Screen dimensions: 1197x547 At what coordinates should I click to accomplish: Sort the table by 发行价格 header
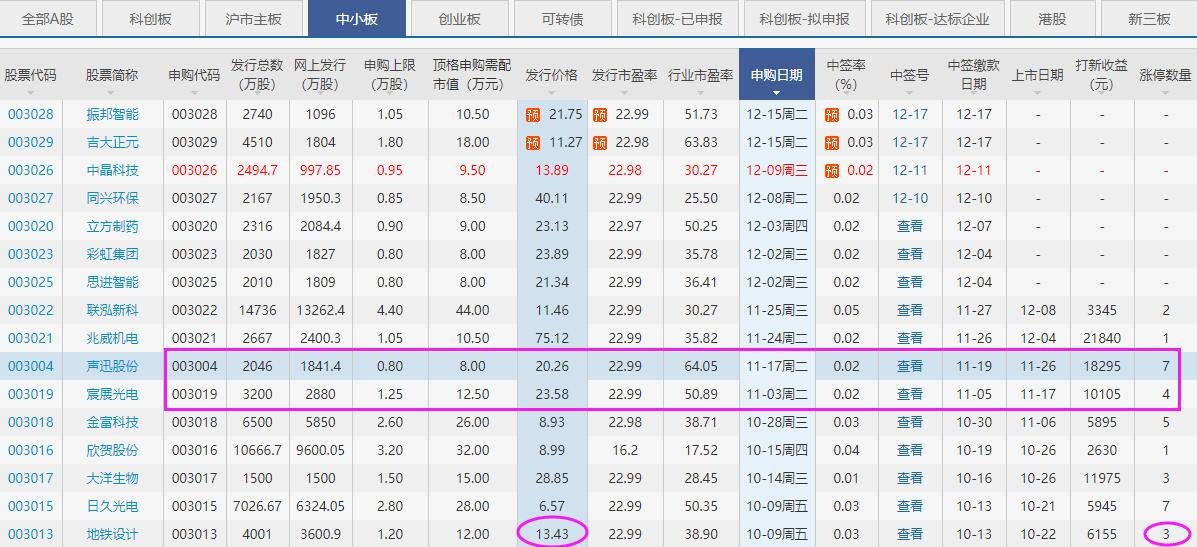click(552, 75)
